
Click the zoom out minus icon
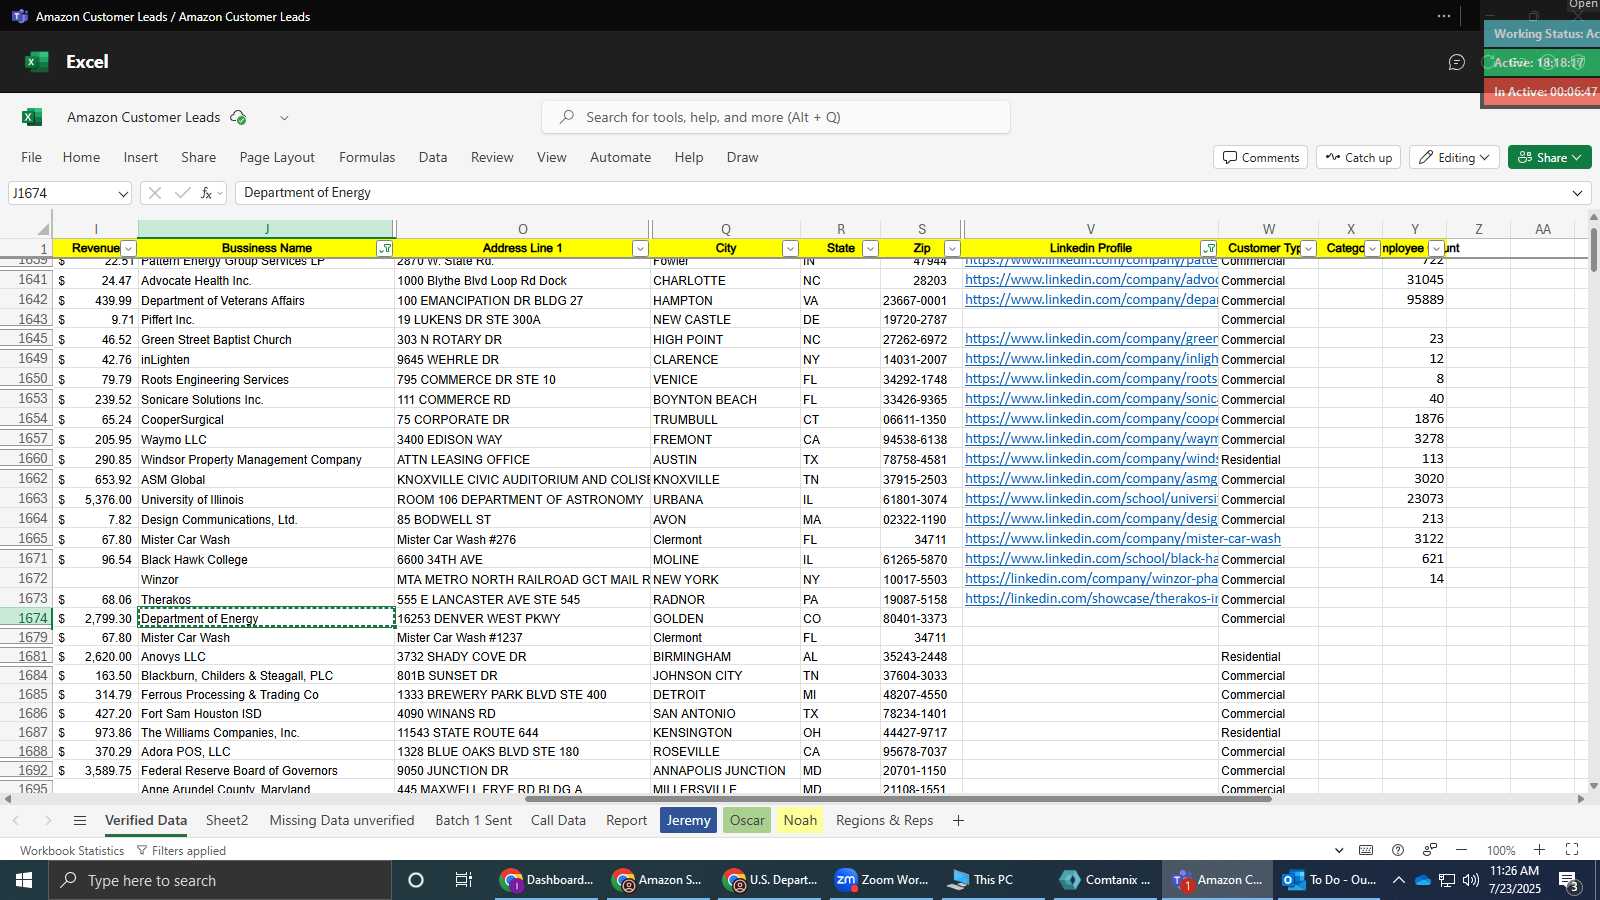tap(1461, 850)
